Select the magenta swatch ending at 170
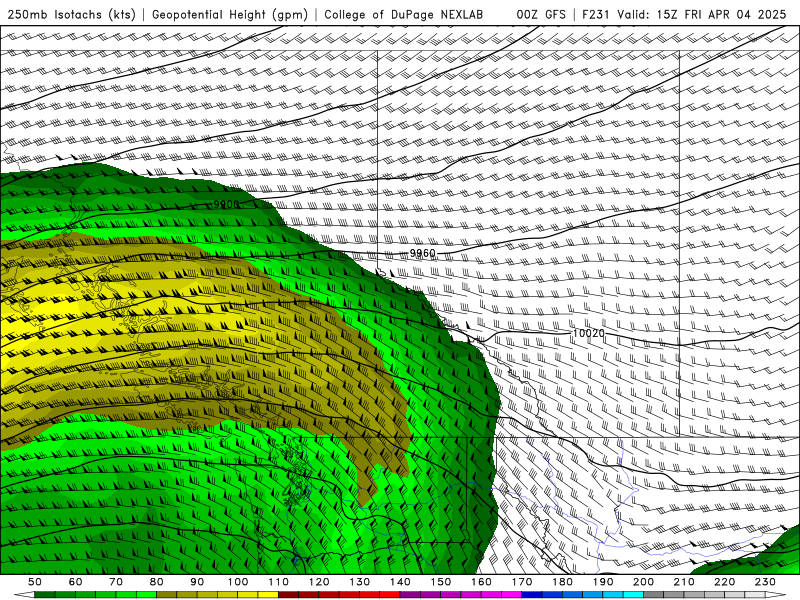Screen dimensions: 800x600 click(511, 595)
